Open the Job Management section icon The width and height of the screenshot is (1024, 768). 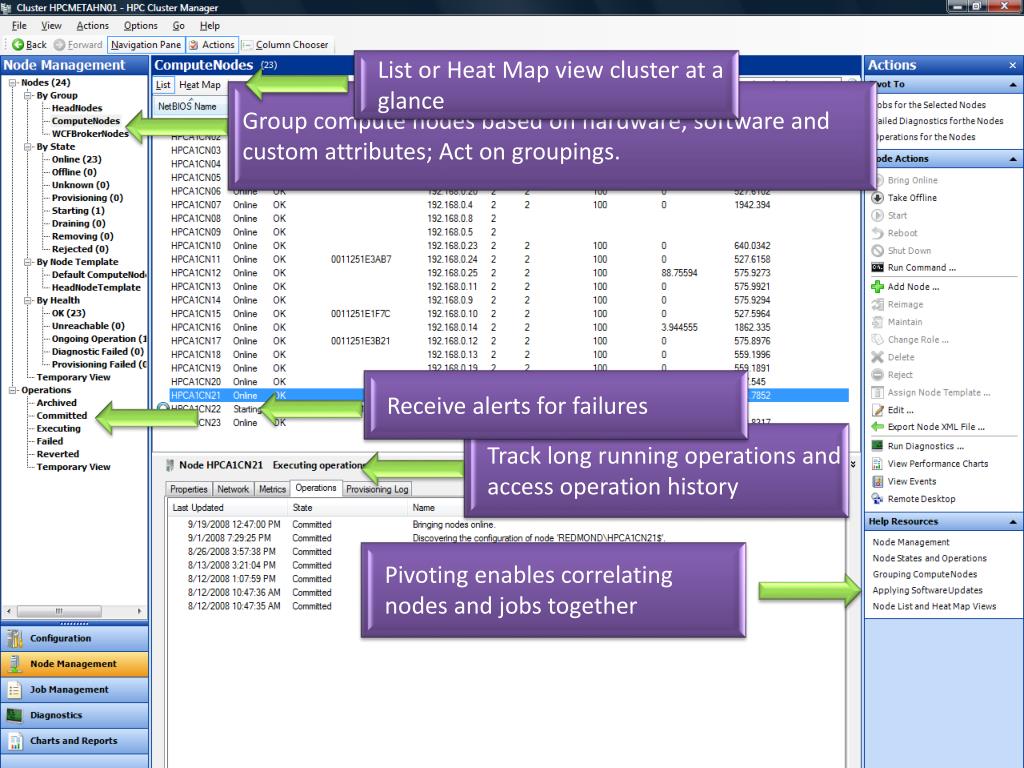pyautogui.click(x=14, y=690)
